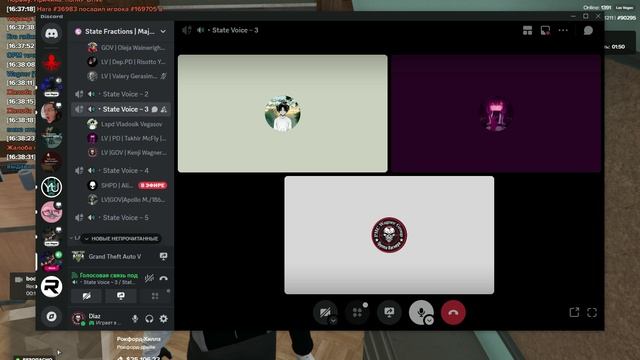Image resolution: width=640 pixels, height=360 pixels.
Task: Turn on camera from the sidebar panel
Action: [87, 296]
